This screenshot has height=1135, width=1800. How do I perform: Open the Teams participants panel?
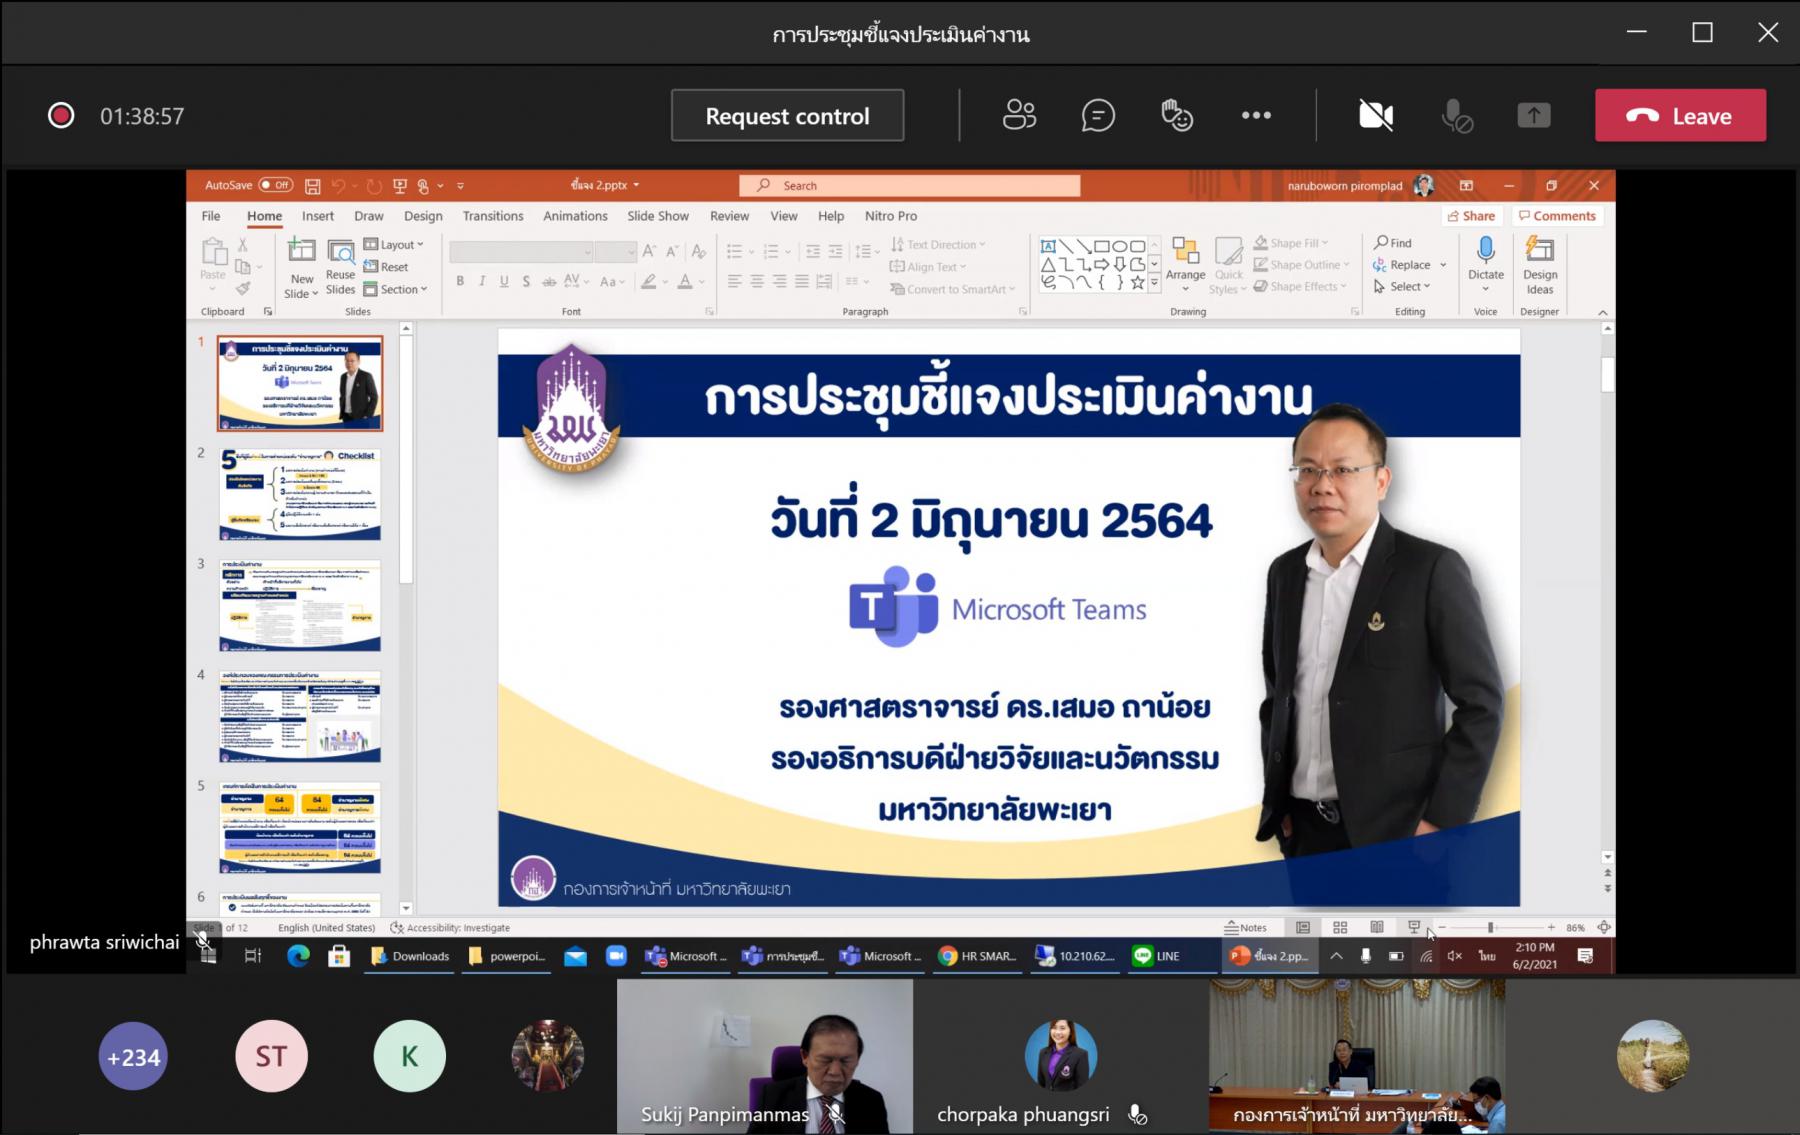pyautogui.click(x=1019, y=116)
